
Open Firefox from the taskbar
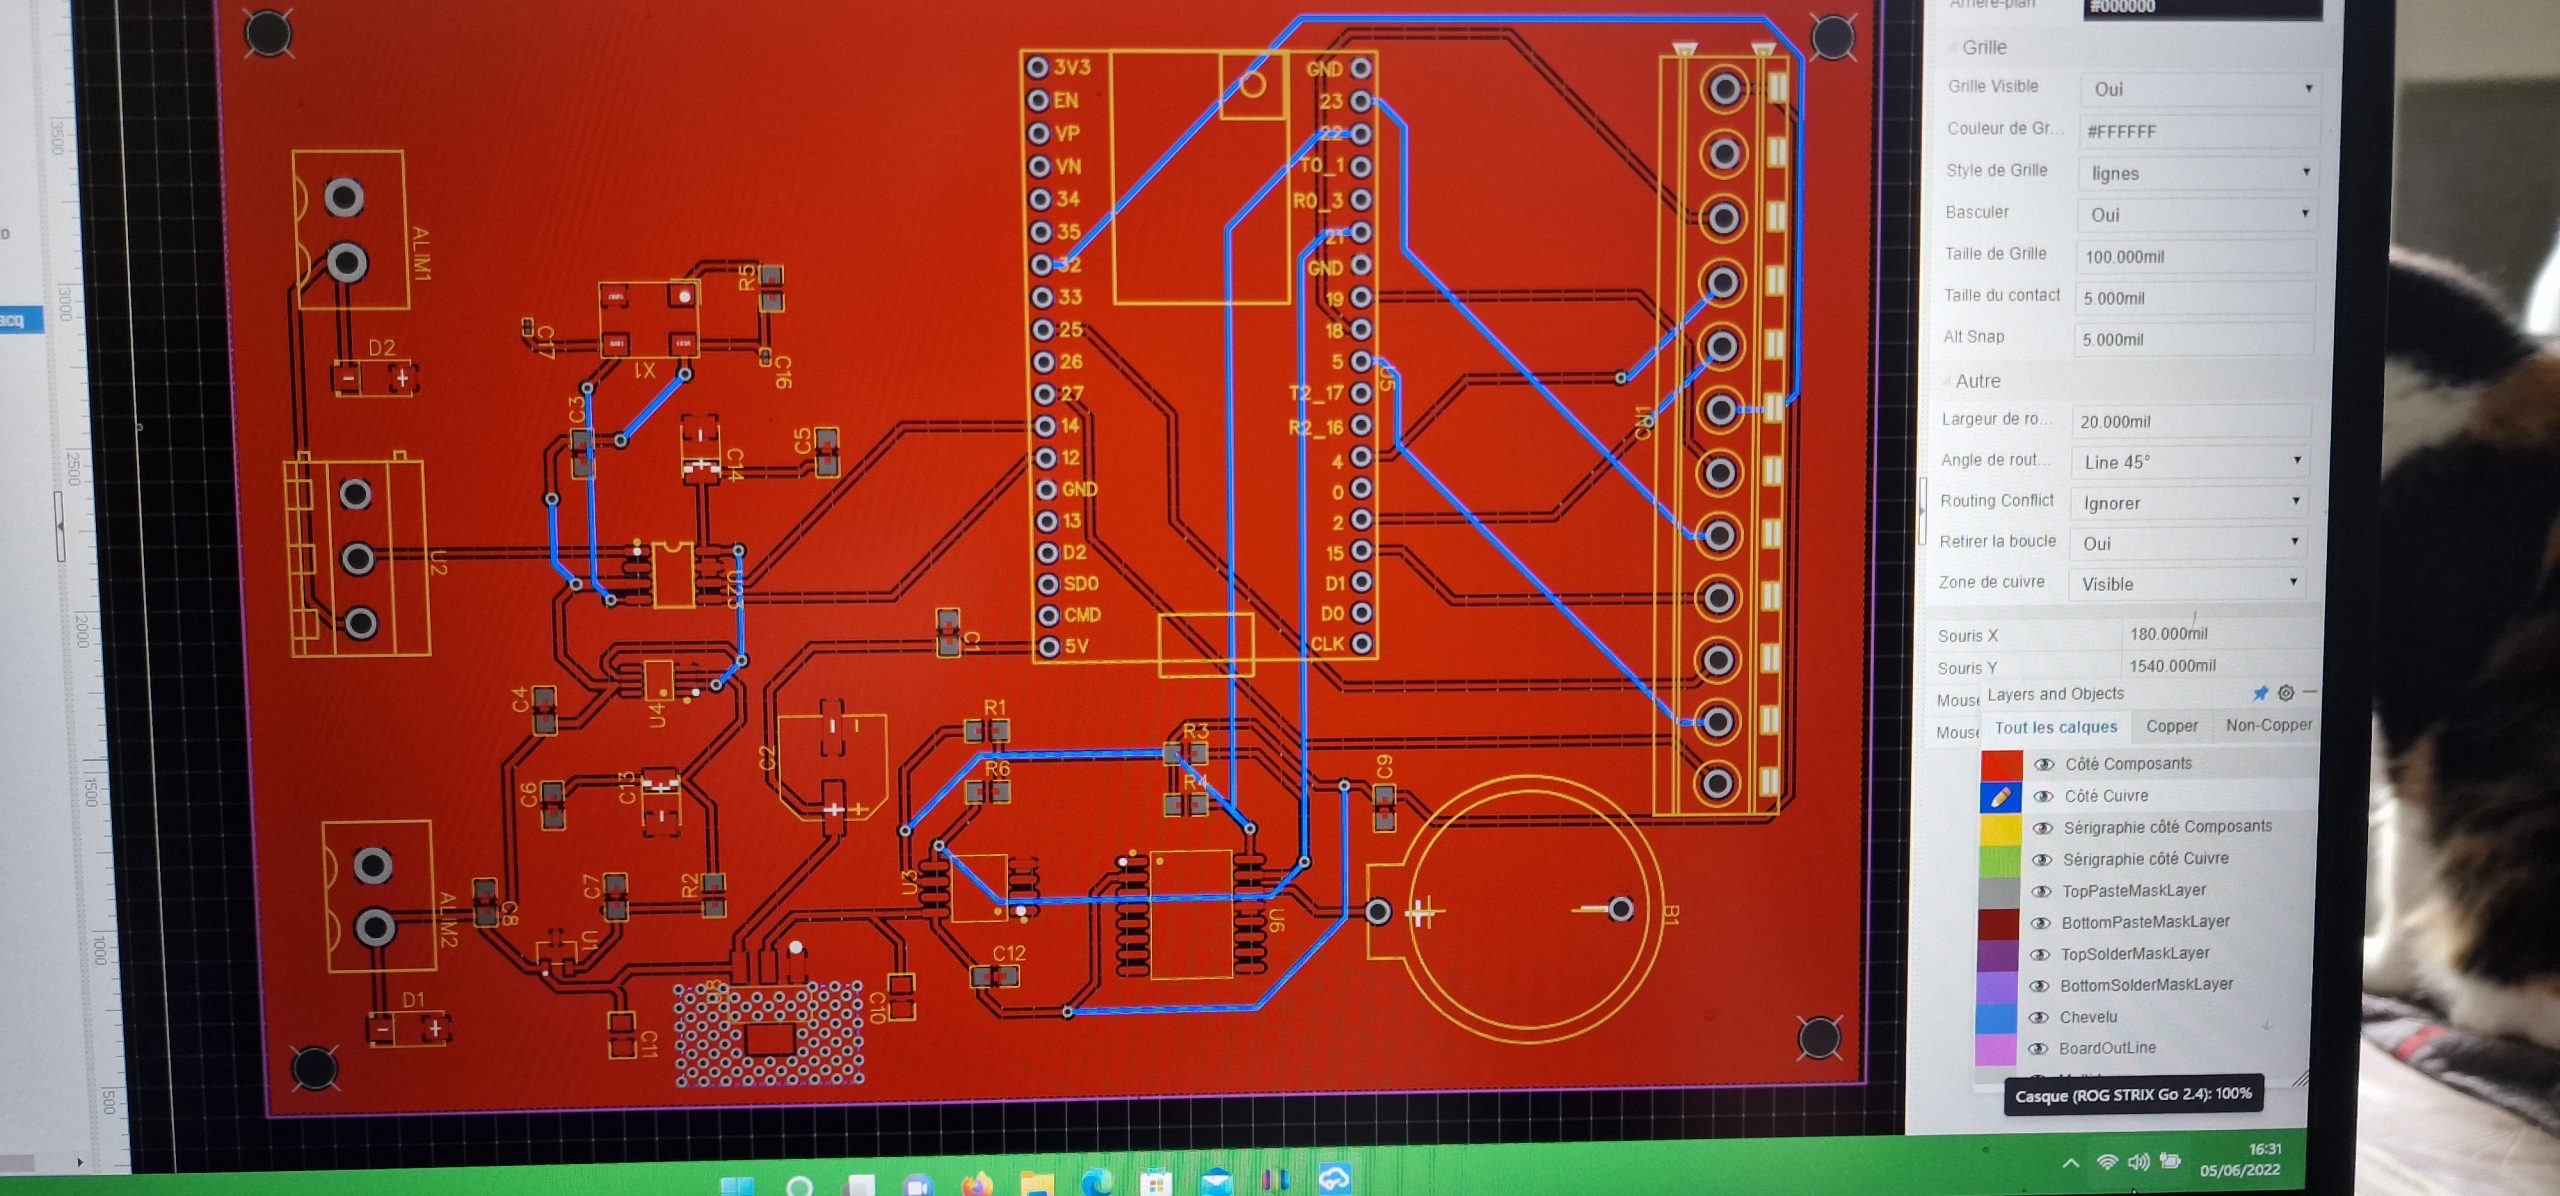click(x=977, y=1186)
